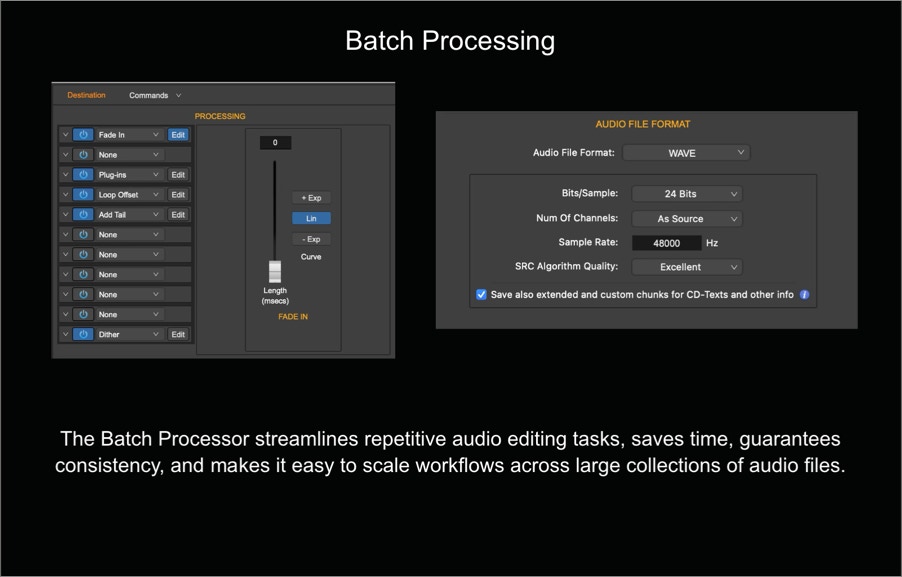Toggle the Loop Offset power icon

(84, 195)
